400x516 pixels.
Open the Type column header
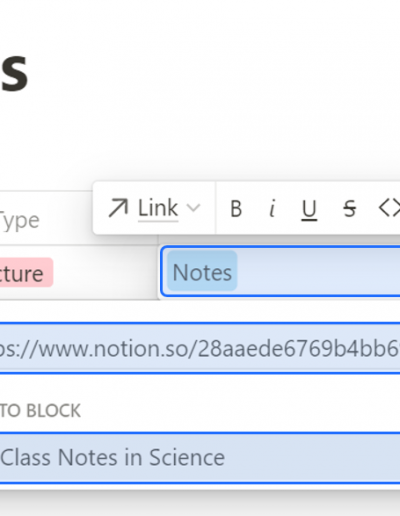point(19,221)
